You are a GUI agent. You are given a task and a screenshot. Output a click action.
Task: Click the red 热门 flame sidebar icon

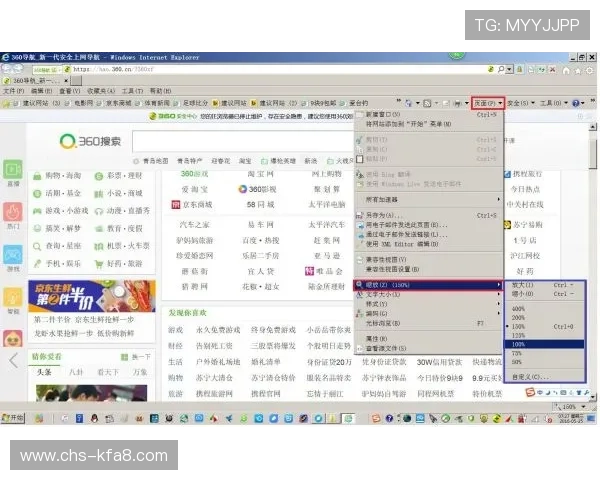13,212
